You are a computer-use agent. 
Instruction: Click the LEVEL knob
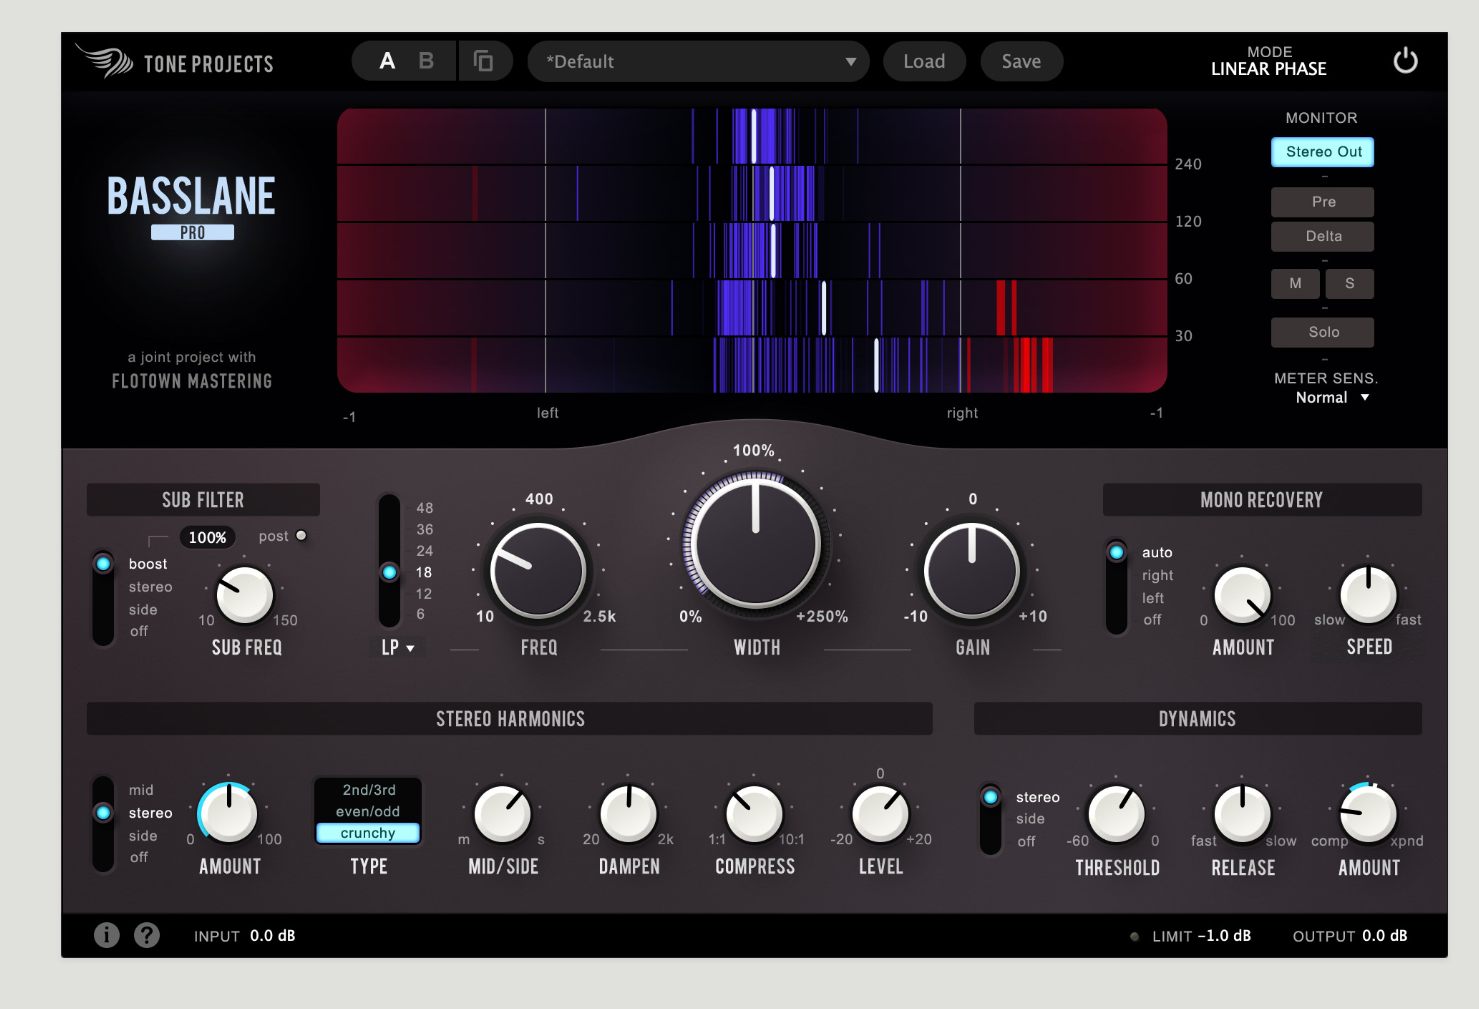click(x=880, y=814)
